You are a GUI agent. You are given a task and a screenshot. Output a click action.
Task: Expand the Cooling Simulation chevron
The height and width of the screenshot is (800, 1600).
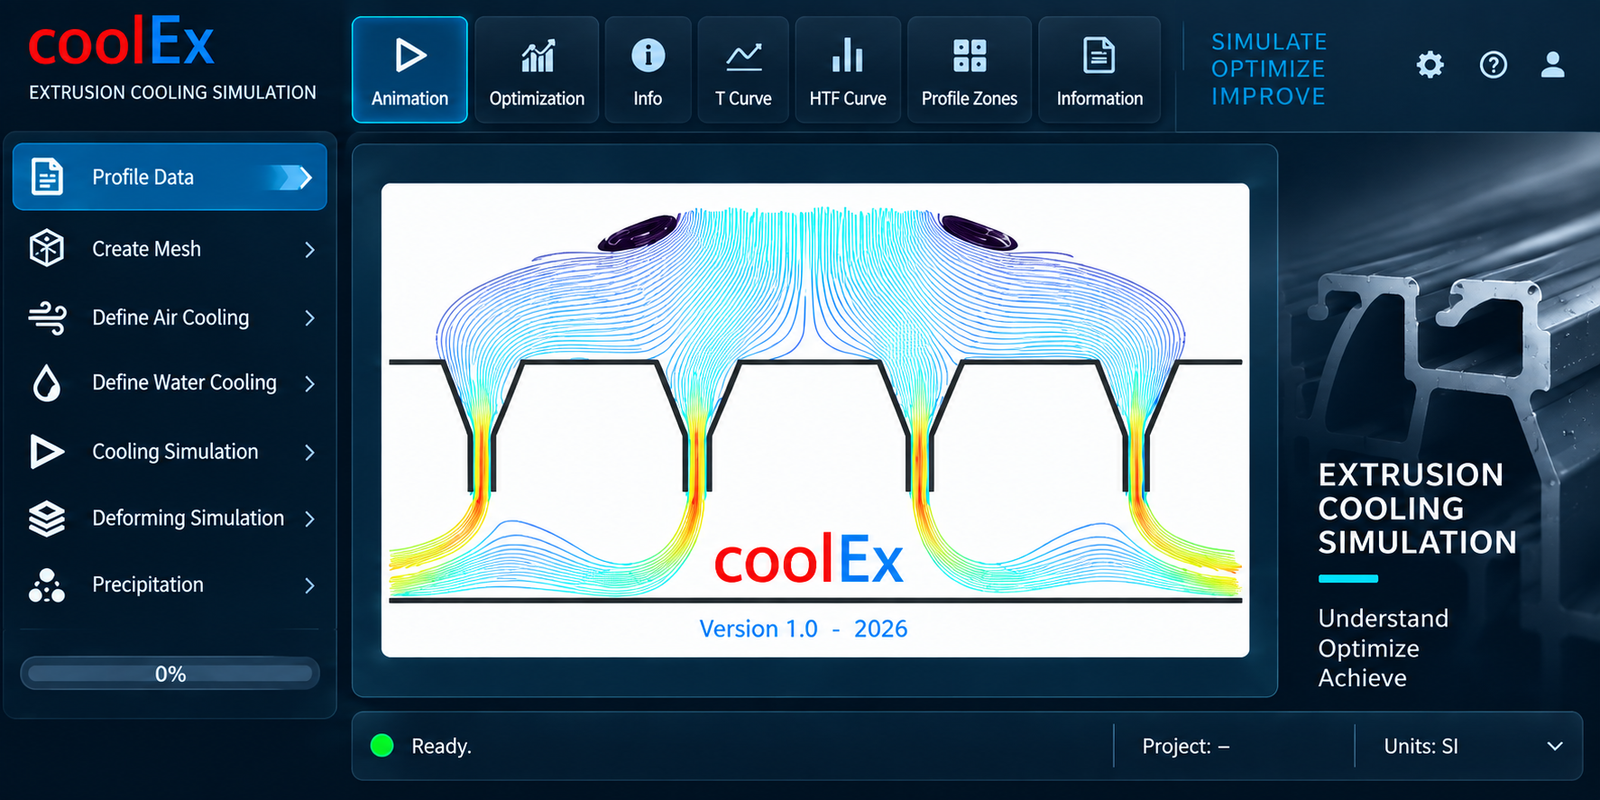click(310, 453)
